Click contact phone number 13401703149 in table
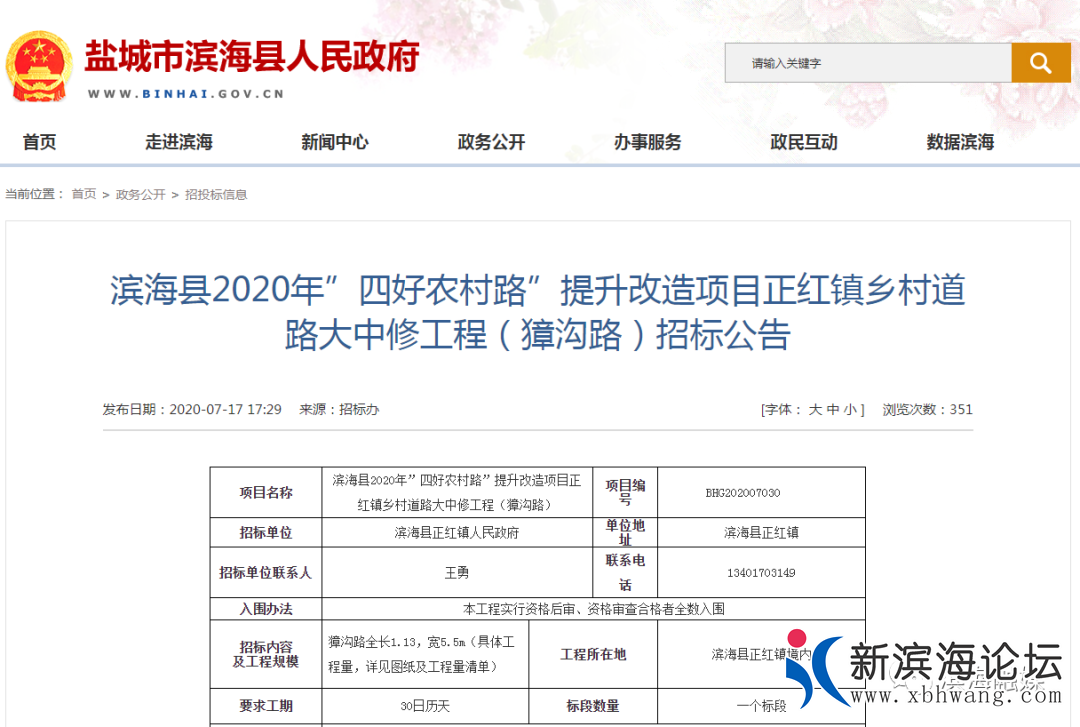The image size is (1080, 727). point(761,572)
